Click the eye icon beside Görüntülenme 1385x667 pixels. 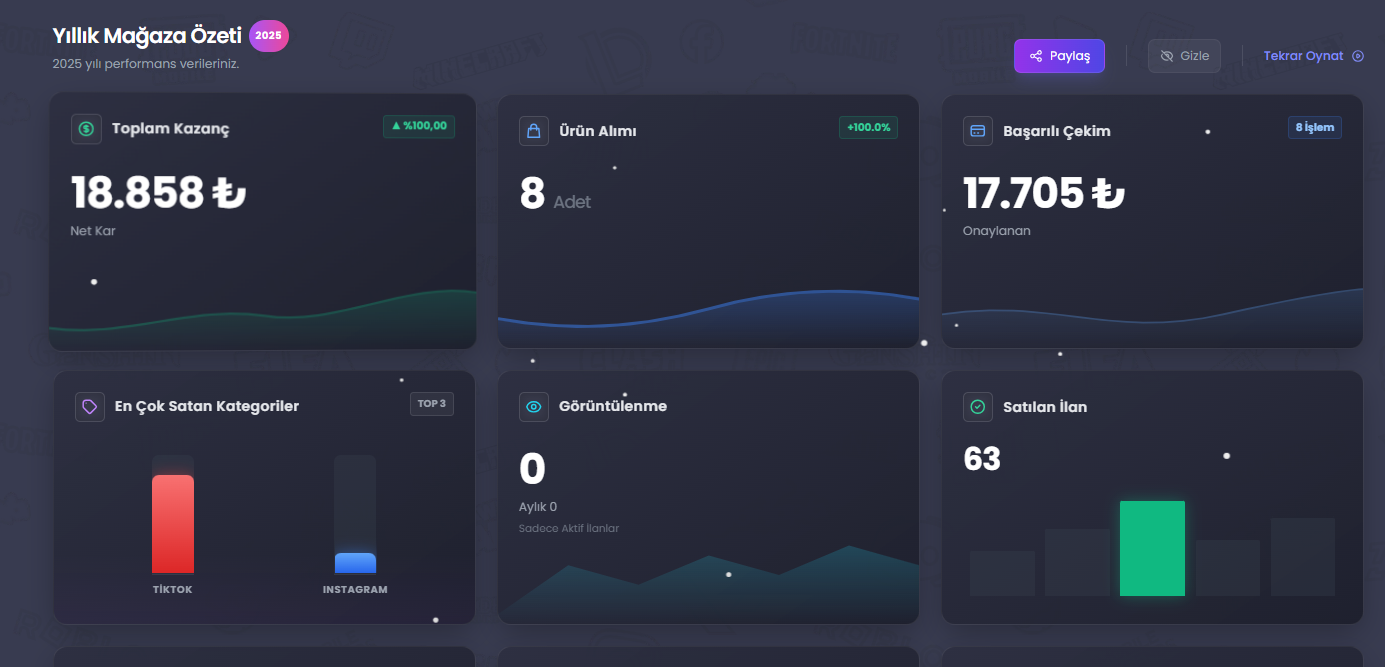[x=534, y=406]
